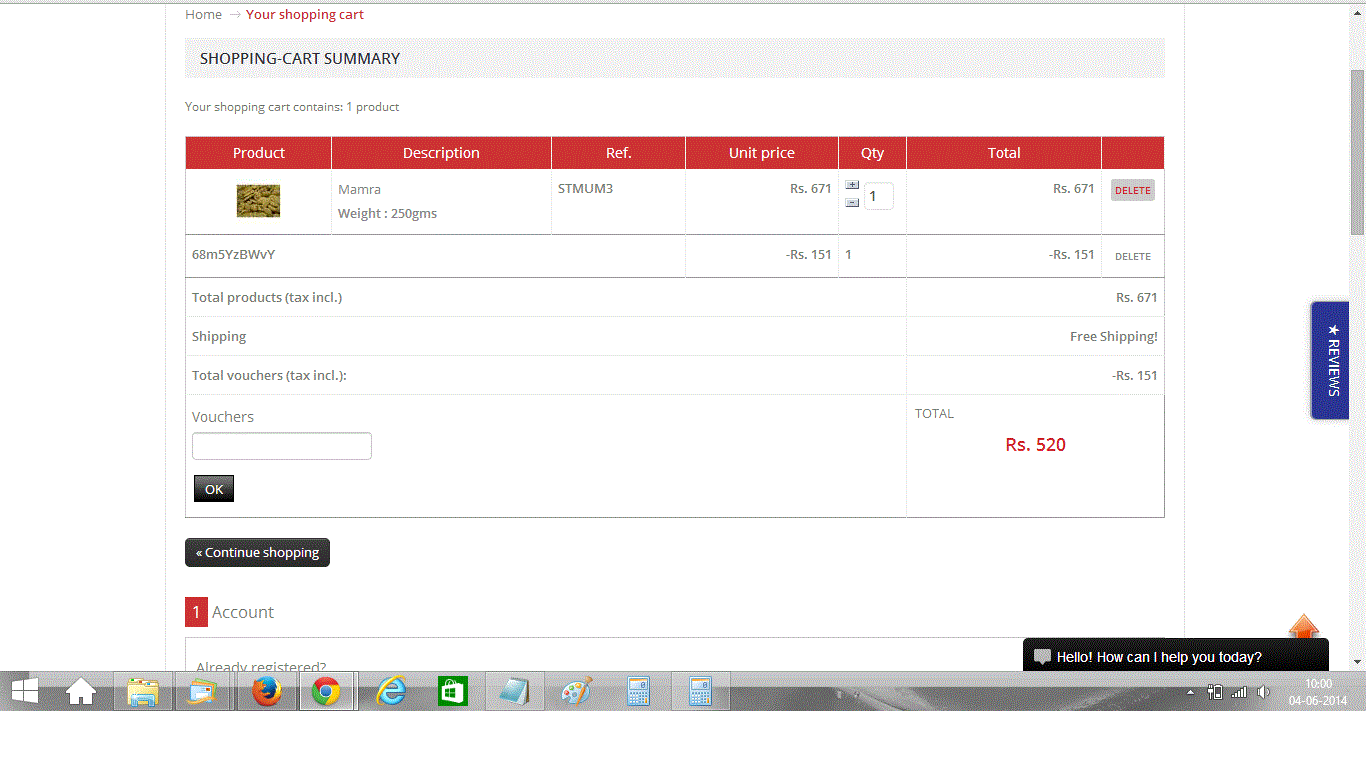Open the Mamra product description link
The height and width of the screenshot is (768, 1366).
pos(359,189)
